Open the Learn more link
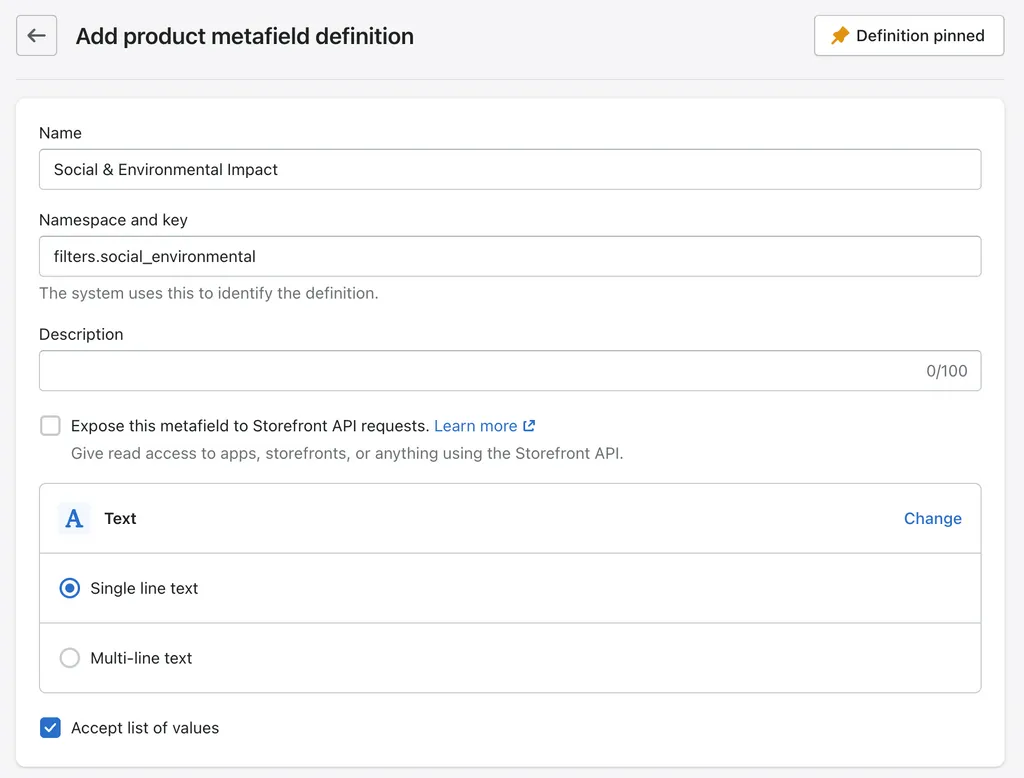 click(475, 426)
